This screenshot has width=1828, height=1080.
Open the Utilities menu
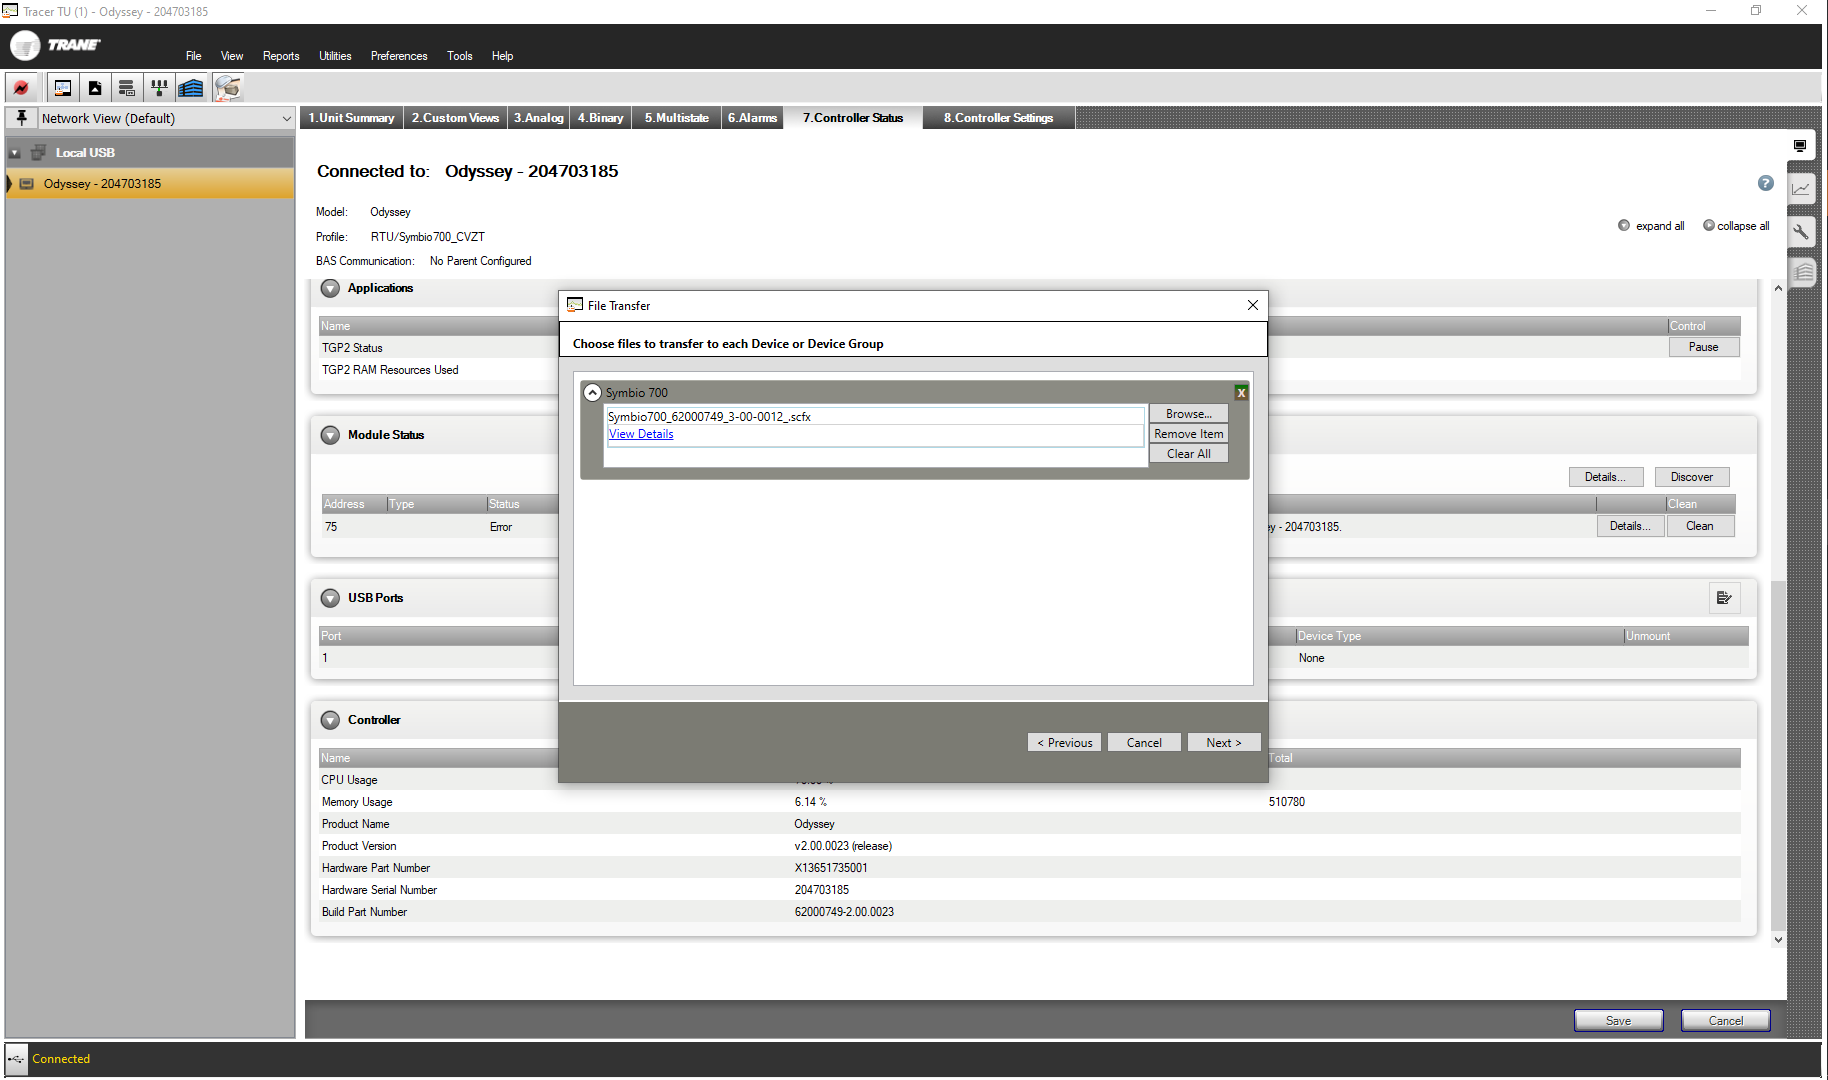click(x=335, y=56)
